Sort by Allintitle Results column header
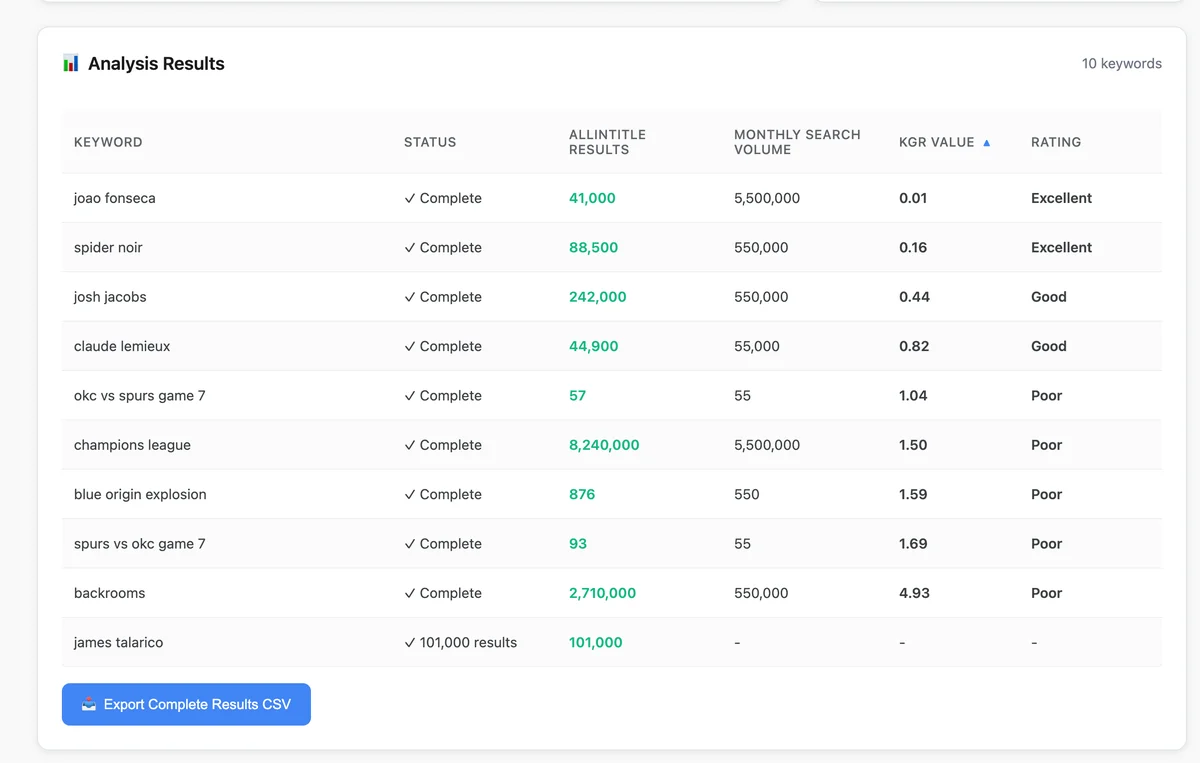This screenshot has width=1200, height=763. (x=607, y=142)
